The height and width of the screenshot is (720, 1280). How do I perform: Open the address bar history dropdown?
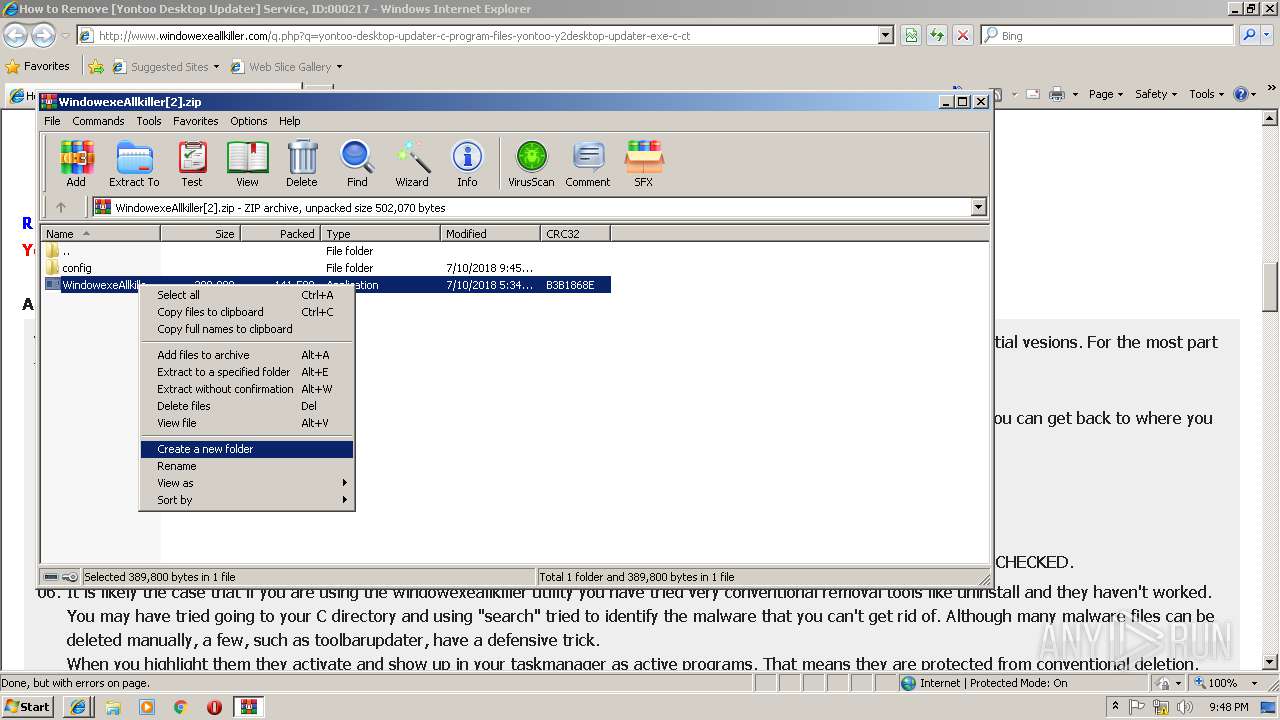(x=886, y=35)
